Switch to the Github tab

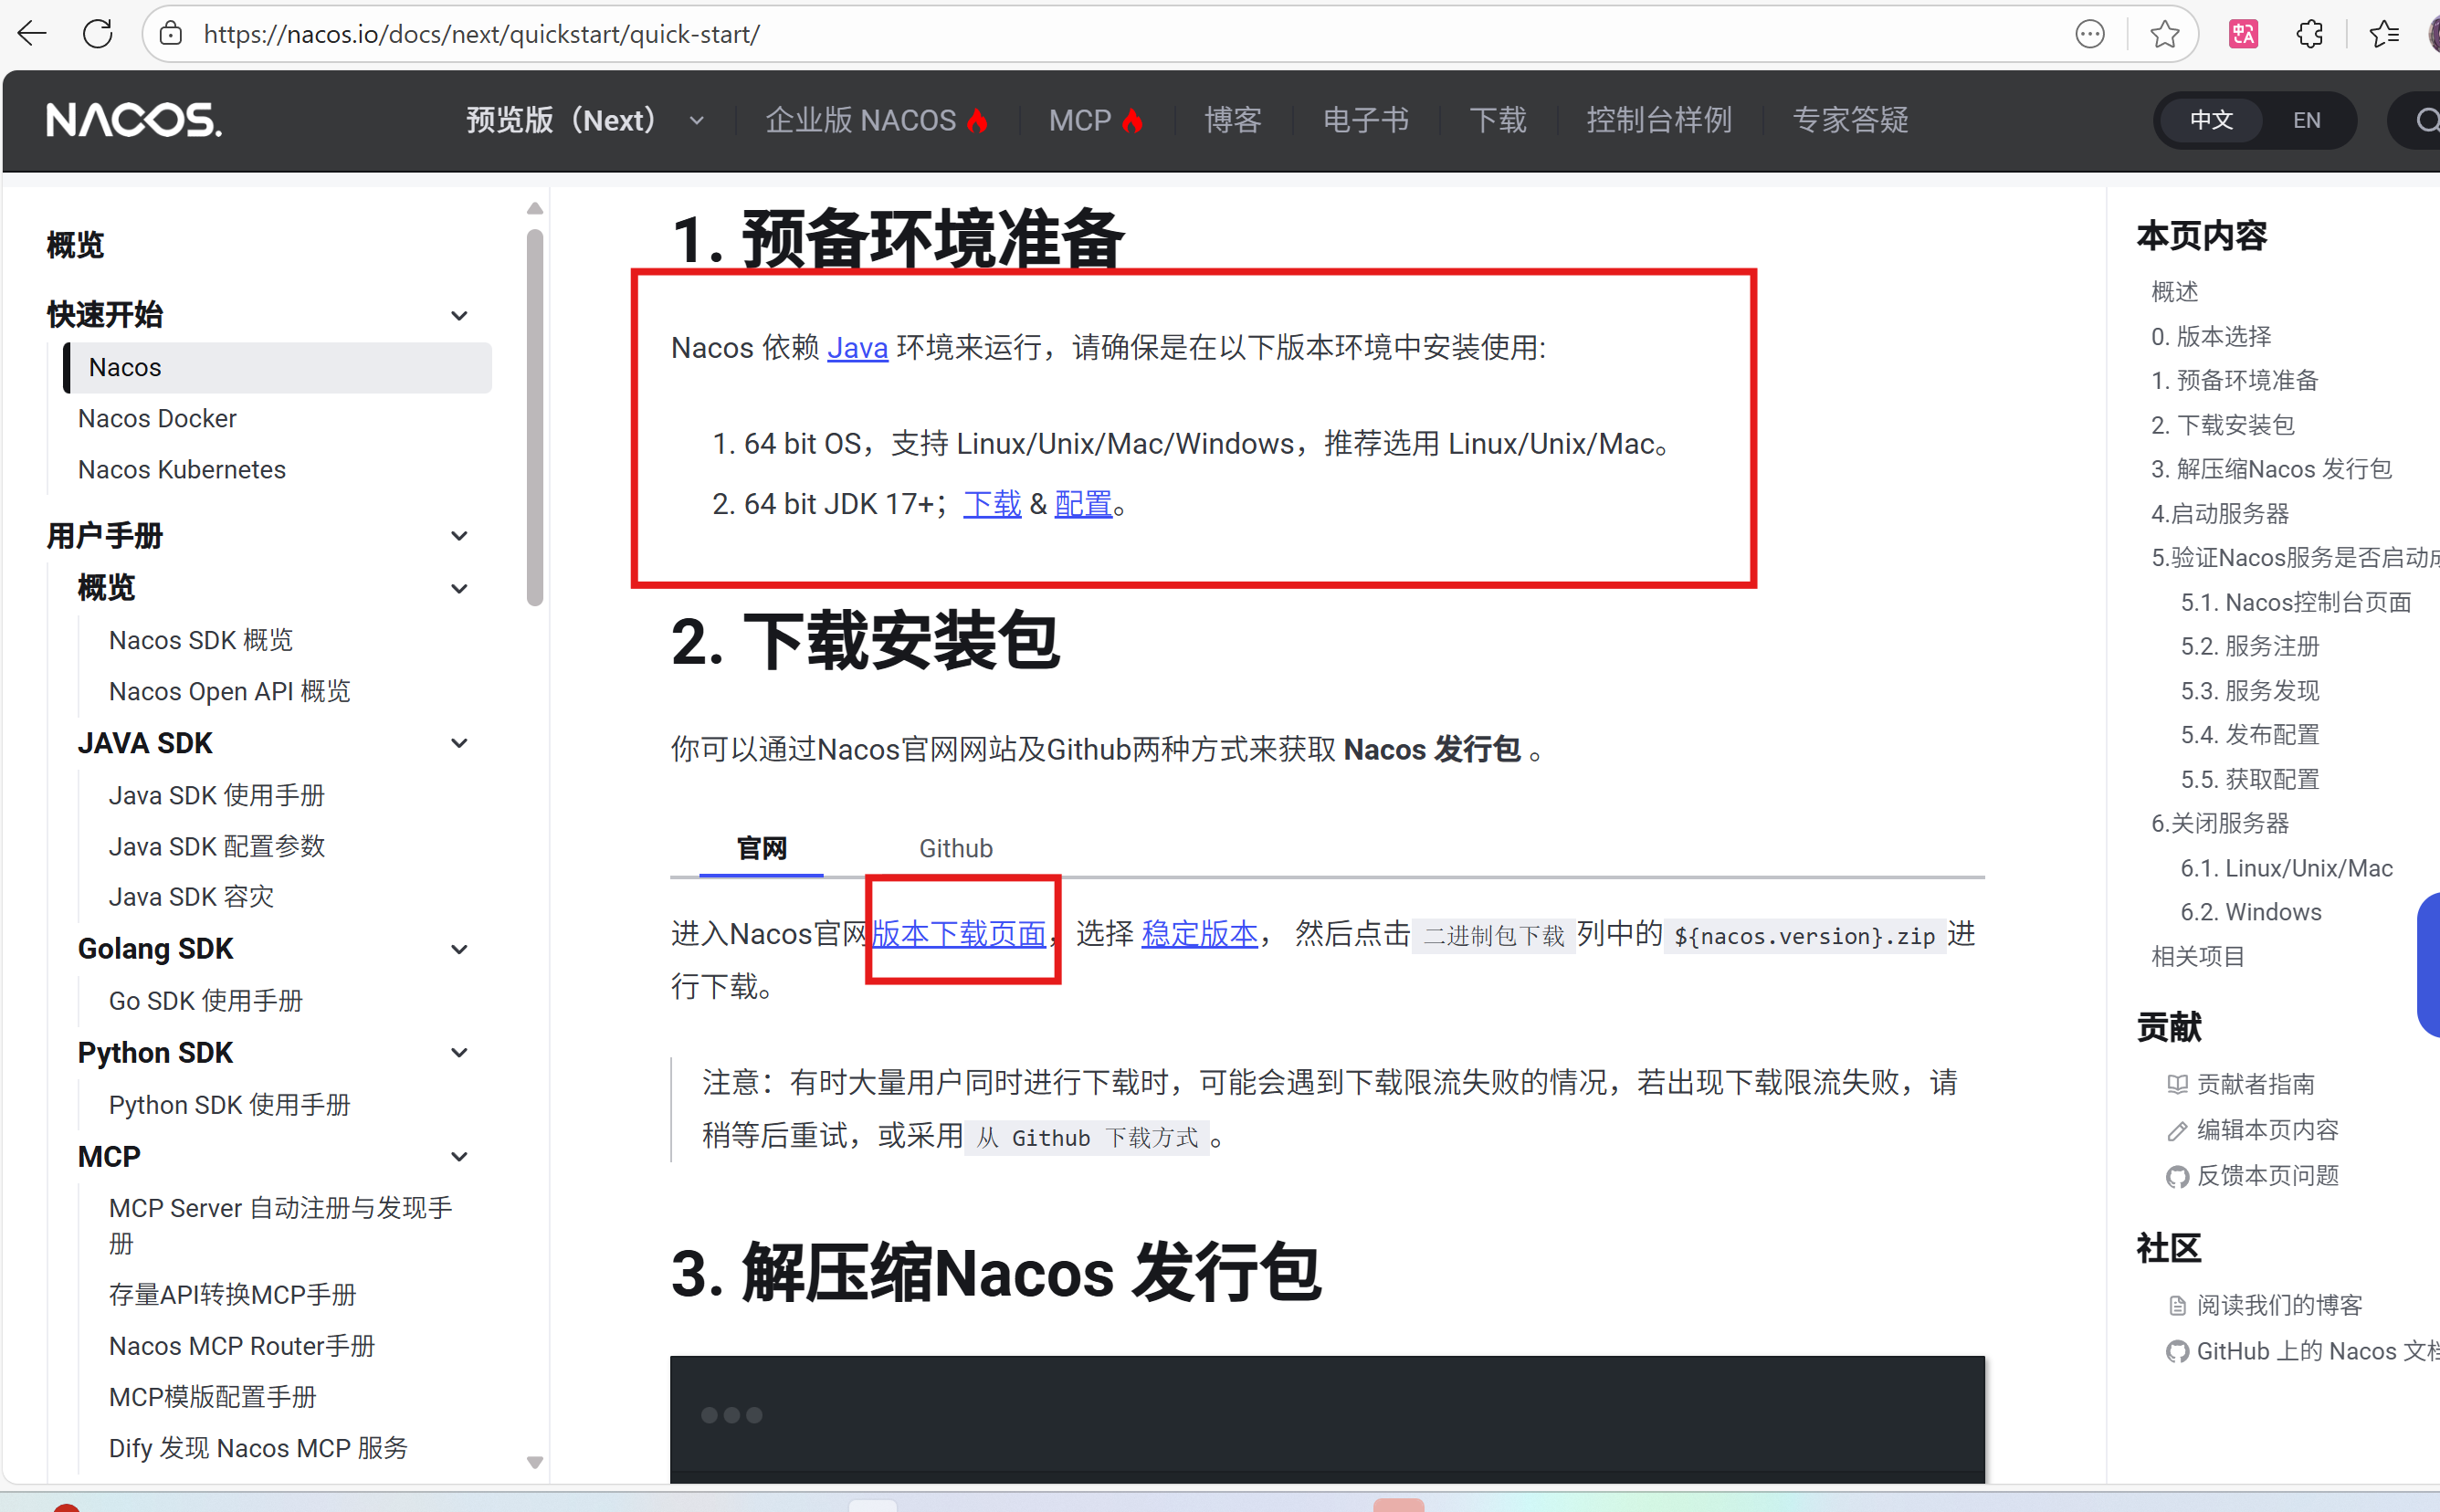tap(955, 848)
